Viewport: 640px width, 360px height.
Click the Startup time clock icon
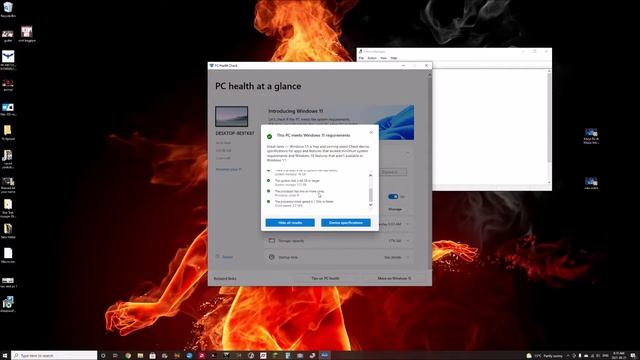(272, 257)
